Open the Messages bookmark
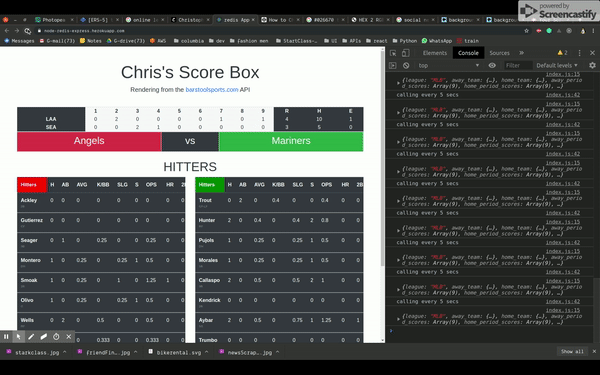 point(19,41)
